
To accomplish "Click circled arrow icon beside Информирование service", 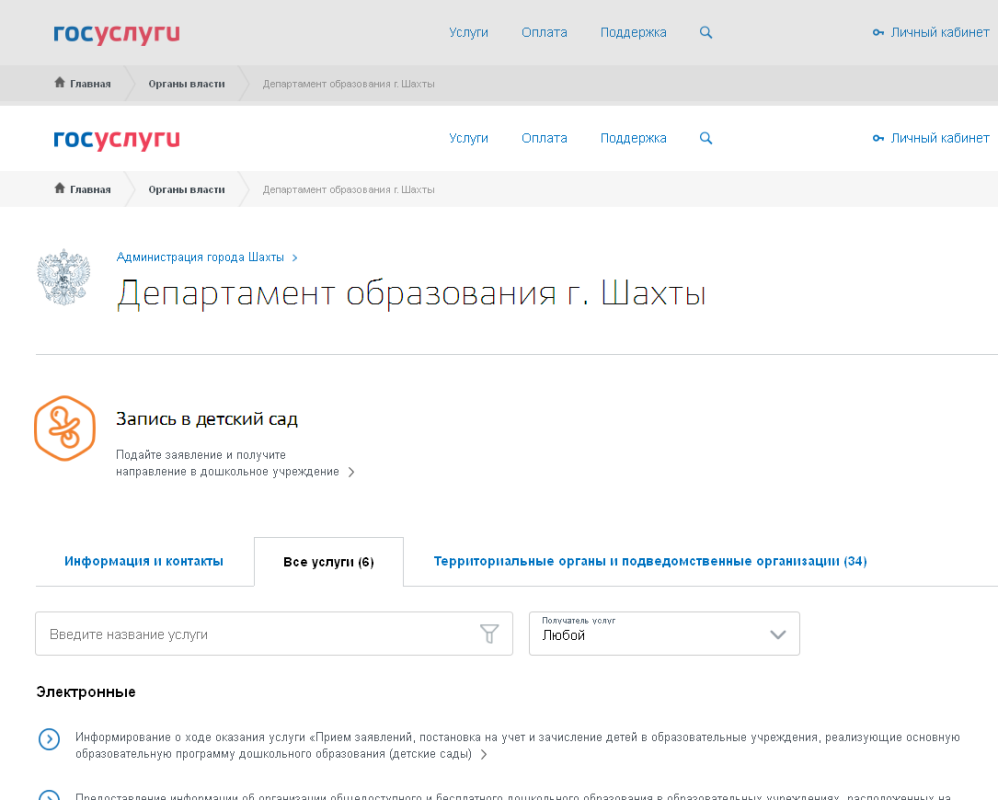I will 49,739.
